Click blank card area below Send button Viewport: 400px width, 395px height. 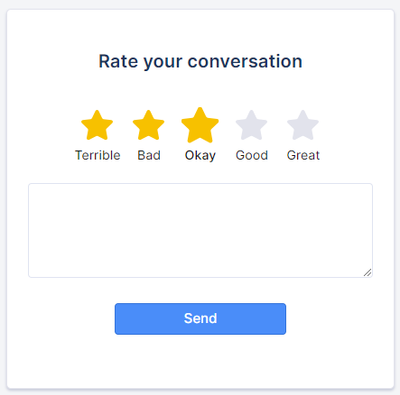200,362
